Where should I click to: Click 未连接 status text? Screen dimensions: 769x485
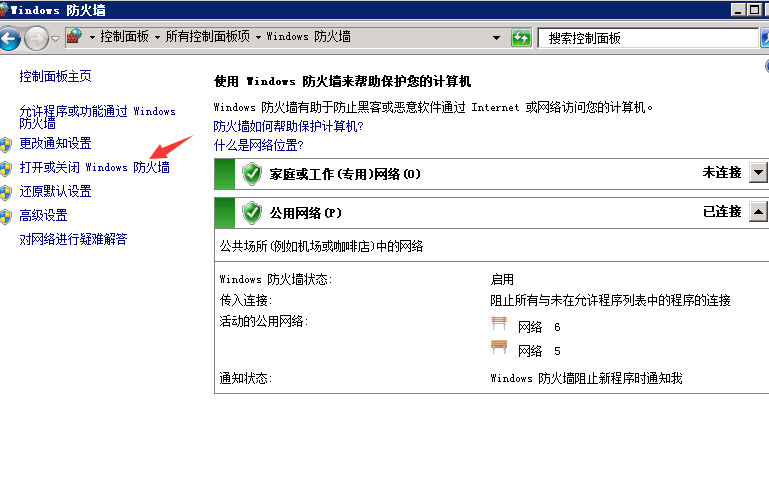pyautogui.click(x=721, y=173)
